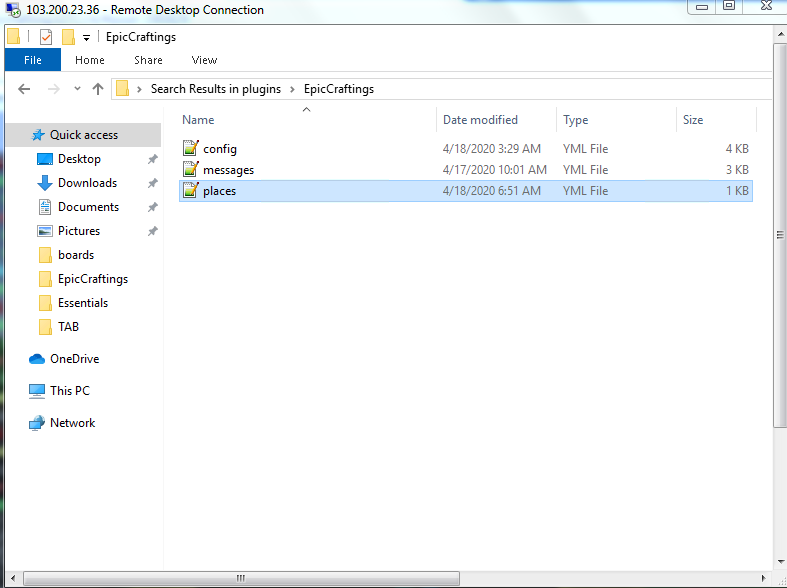Open Customize Quick Access Toolbar dropdown
787x588 pixels.
pos(86,38)
